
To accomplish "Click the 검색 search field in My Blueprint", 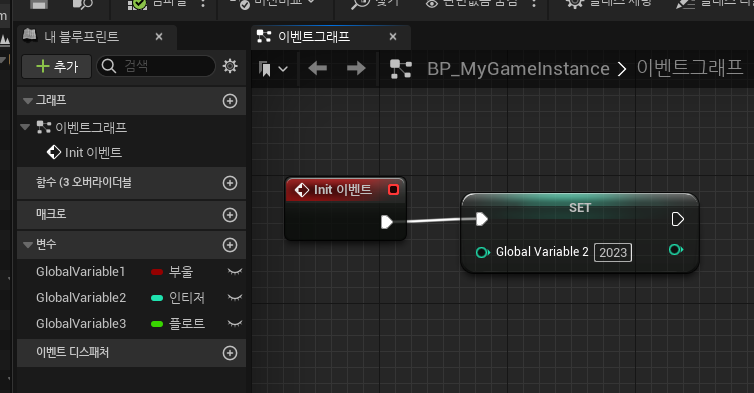I will coord(156,66).
